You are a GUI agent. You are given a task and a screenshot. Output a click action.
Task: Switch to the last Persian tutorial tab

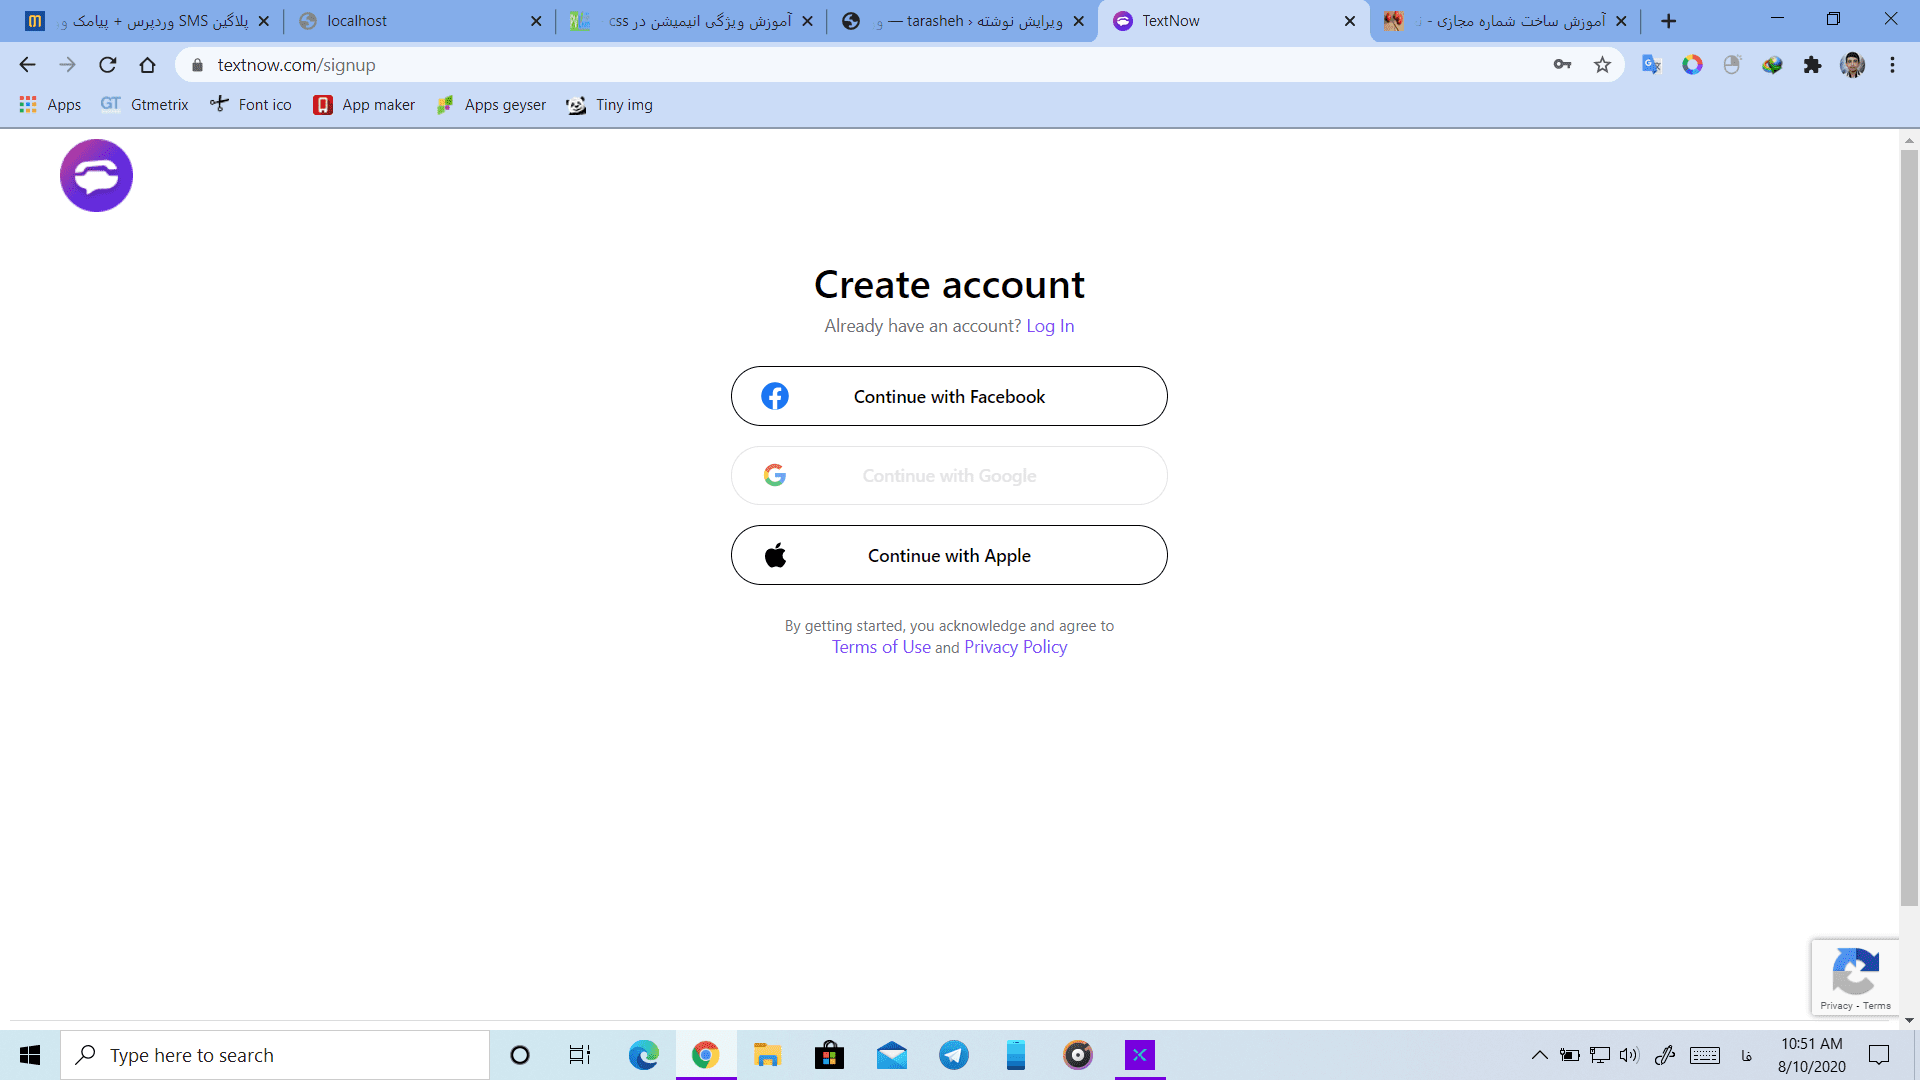point(1505,21)
